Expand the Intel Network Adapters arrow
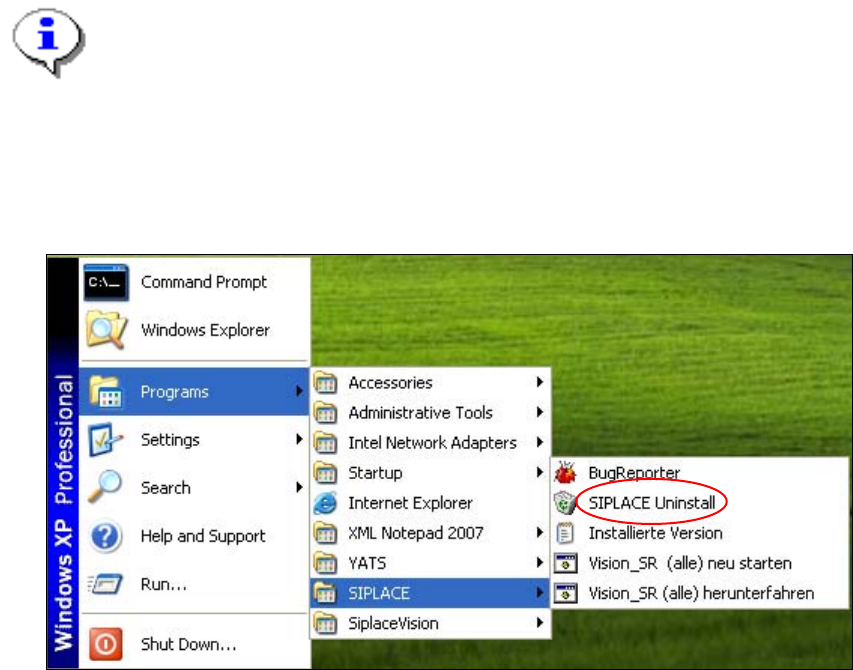The height and width of the screenshot is (670, 853). point(540,442)
